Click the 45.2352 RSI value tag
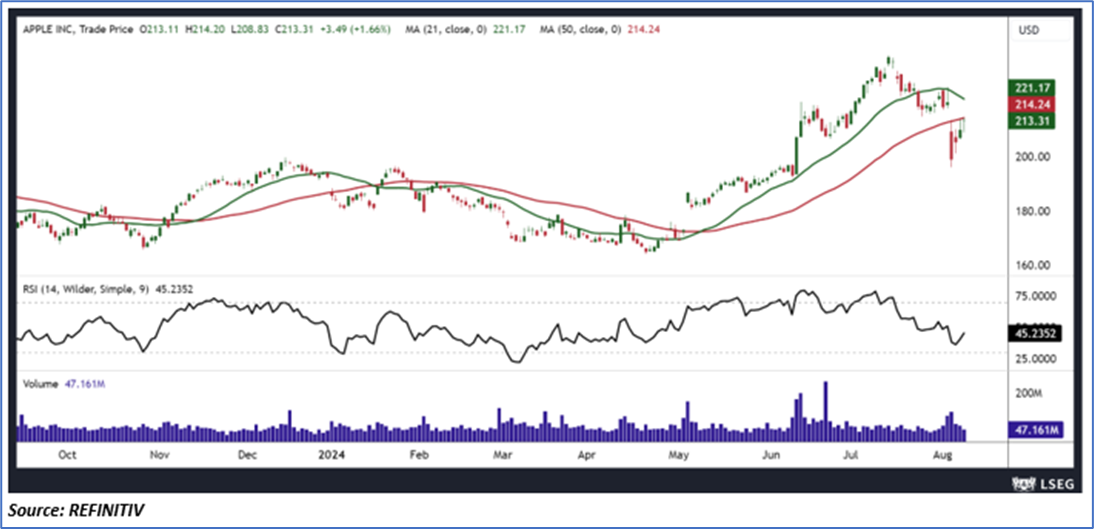The image size is (1094, 529). pos(1035,334)
